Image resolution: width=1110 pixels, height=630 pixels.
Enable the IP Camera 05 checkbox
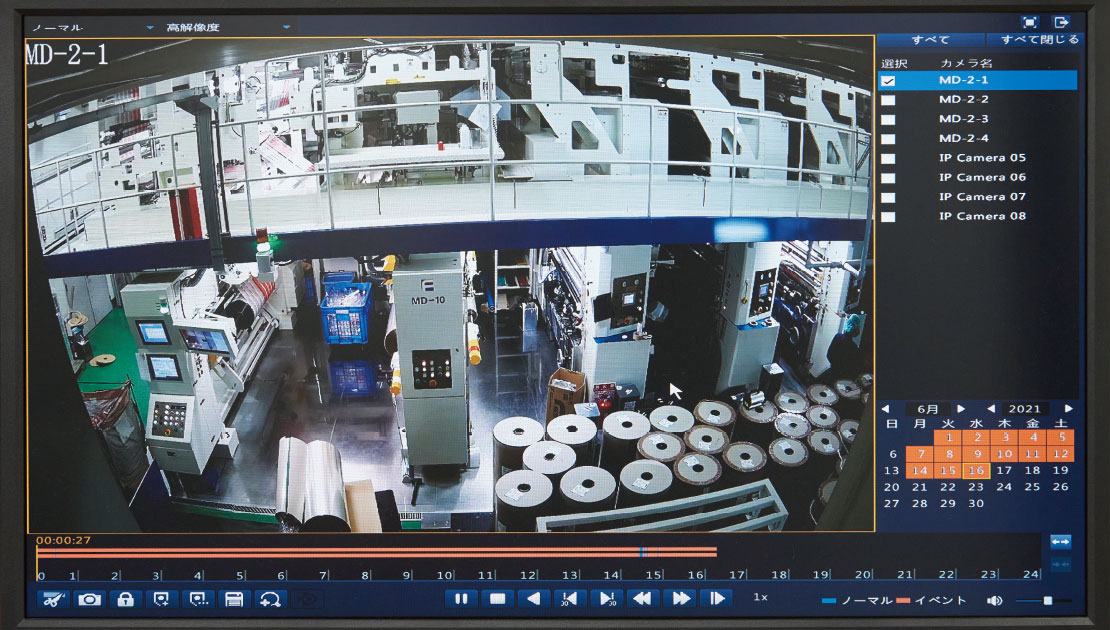888,159
